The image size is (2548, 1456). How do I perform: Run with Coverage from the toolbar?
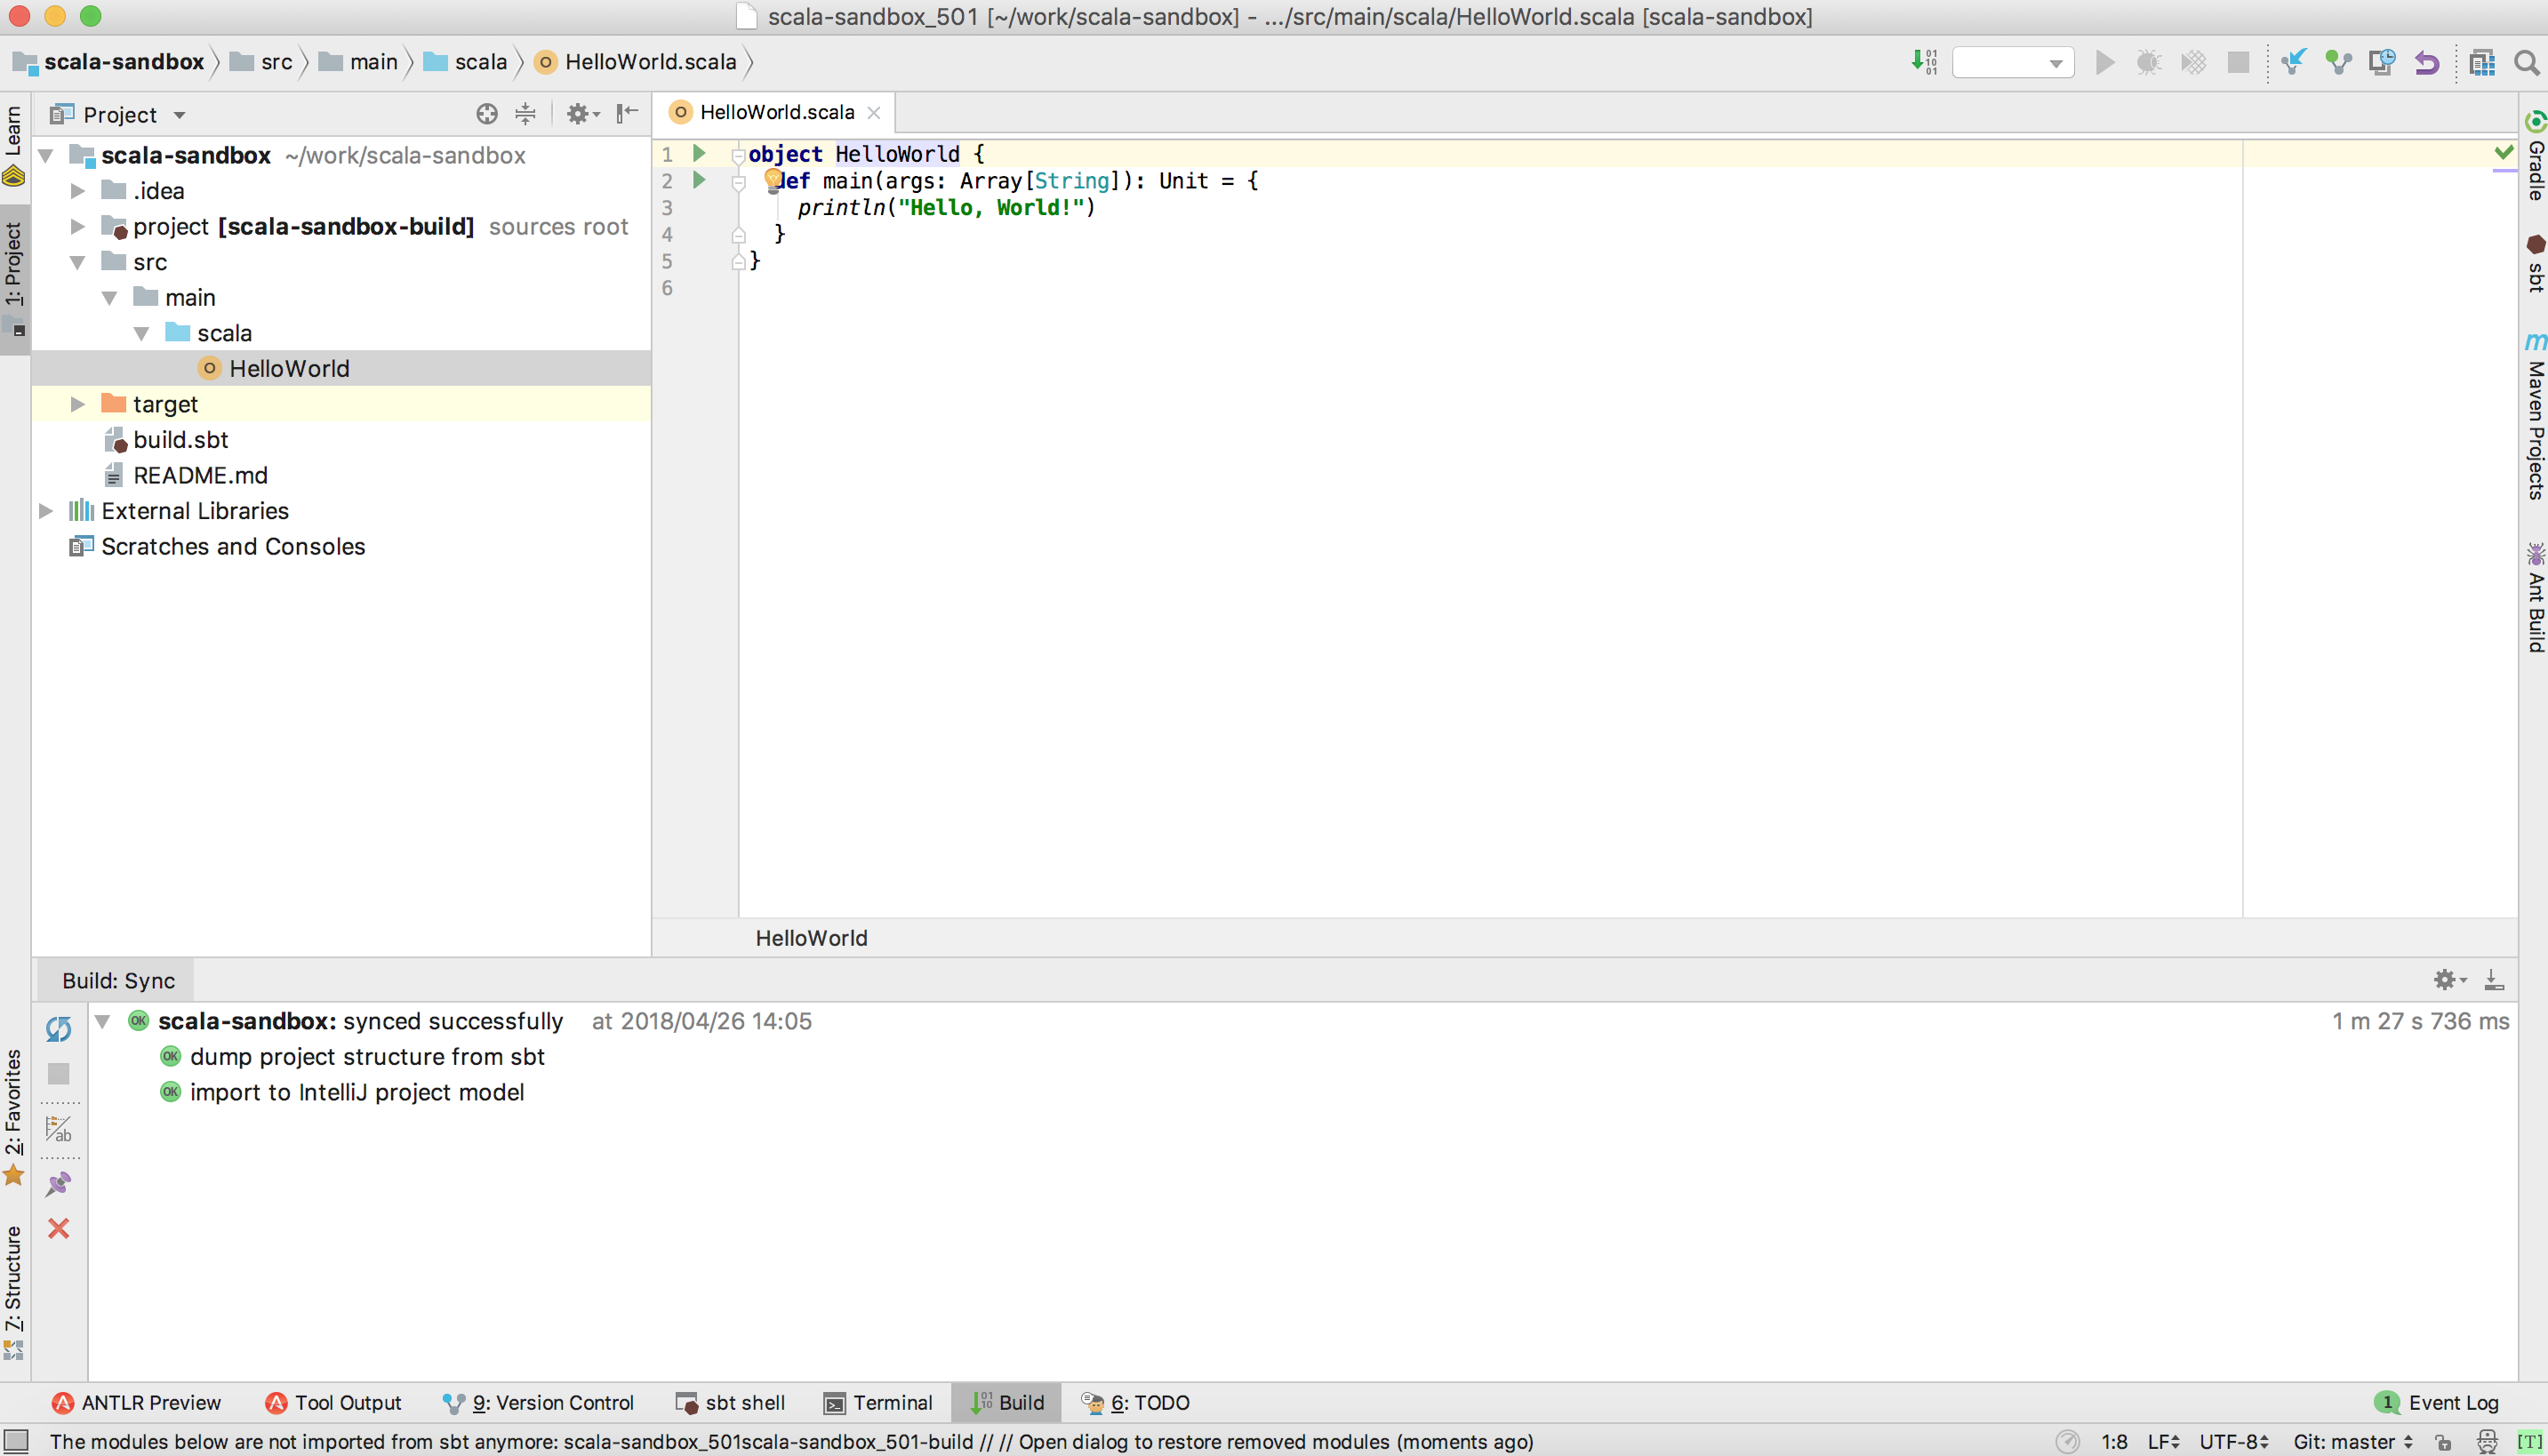pyautogui.click(x=2194, y=62)
